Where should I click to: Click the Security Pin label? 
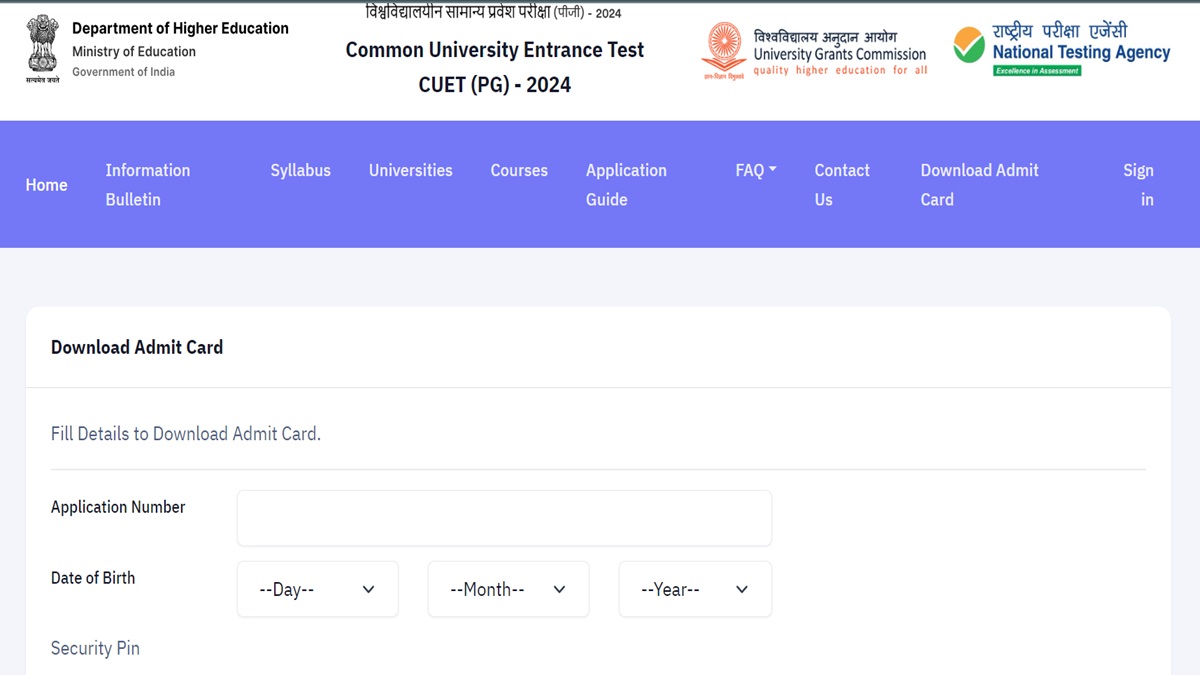click(x=95, y=648)
